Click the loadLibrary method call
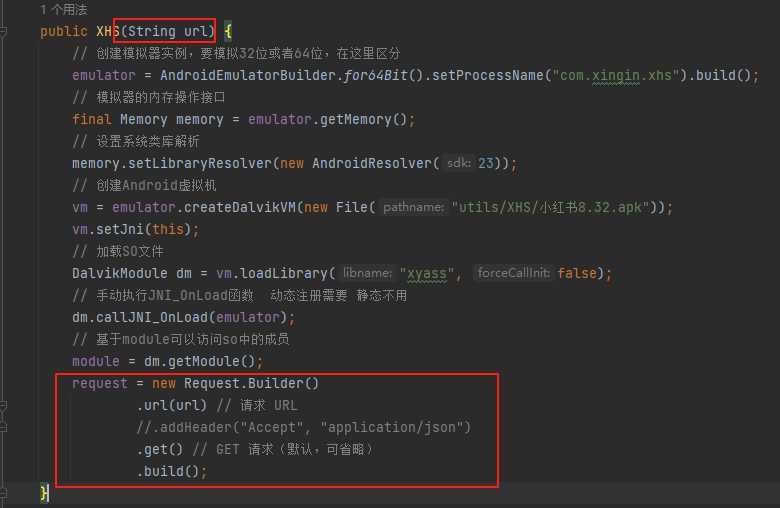The image size is (780, 508). [x=284, y=274]
